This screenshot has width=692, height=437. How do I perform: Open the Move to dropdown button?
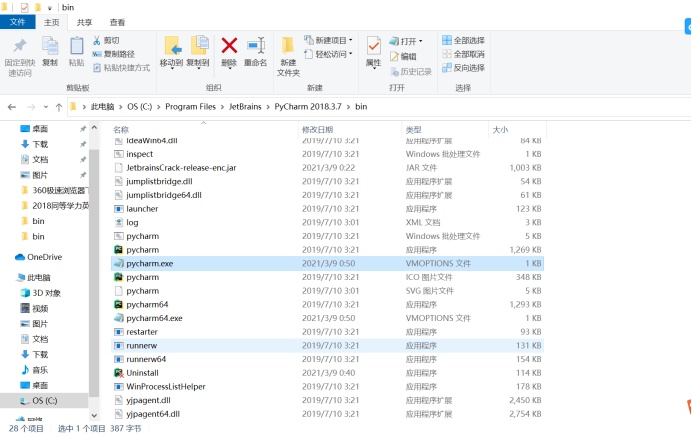(x=171, y=52)
